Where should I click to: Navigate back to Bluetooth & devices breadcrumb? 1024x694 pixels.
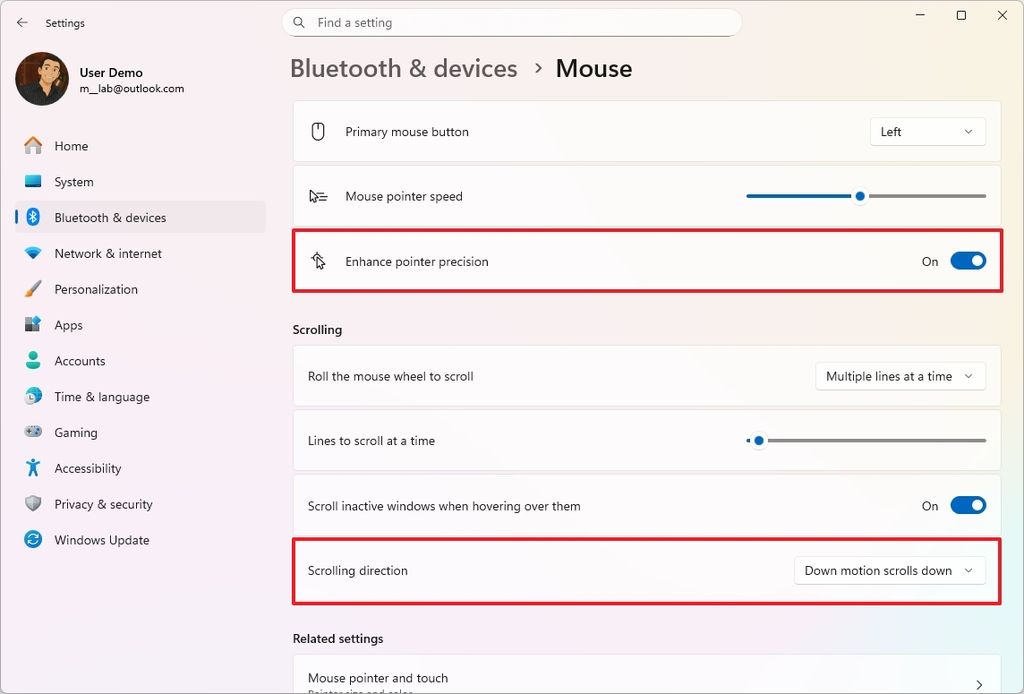point(403,68)
